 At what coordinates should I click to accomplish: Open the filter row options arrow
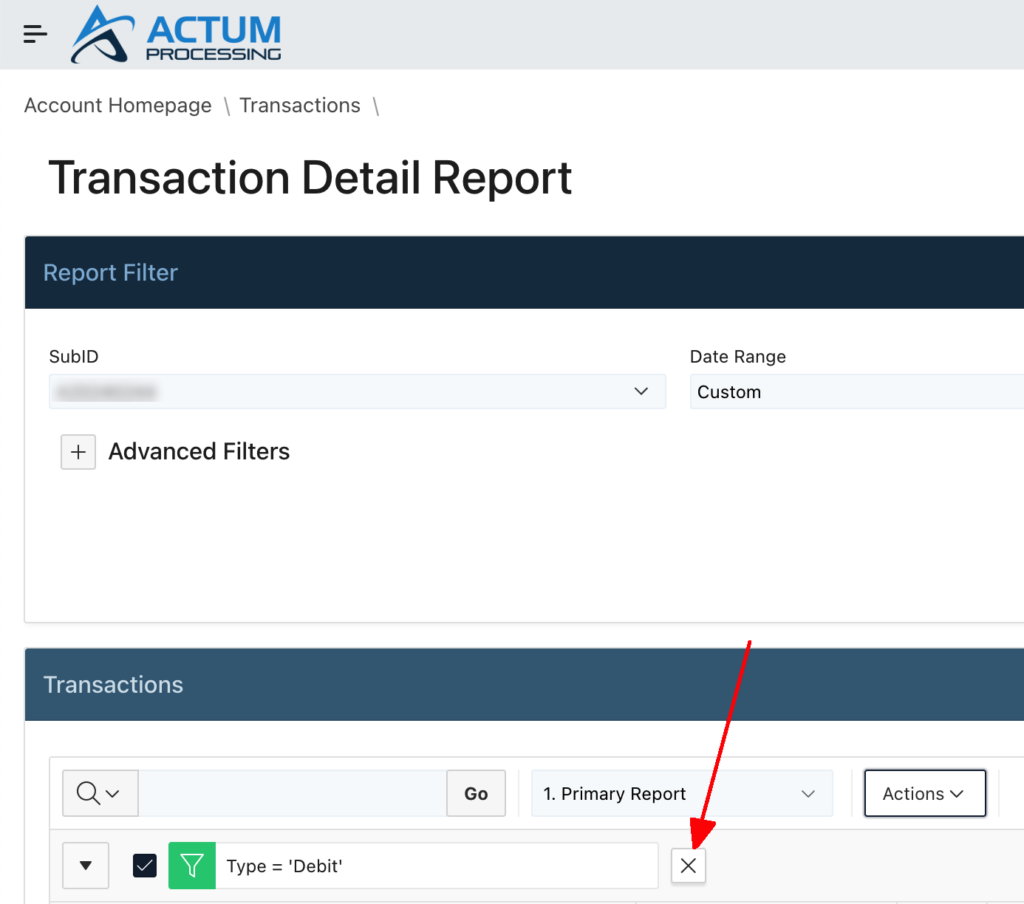coord(85,865)
